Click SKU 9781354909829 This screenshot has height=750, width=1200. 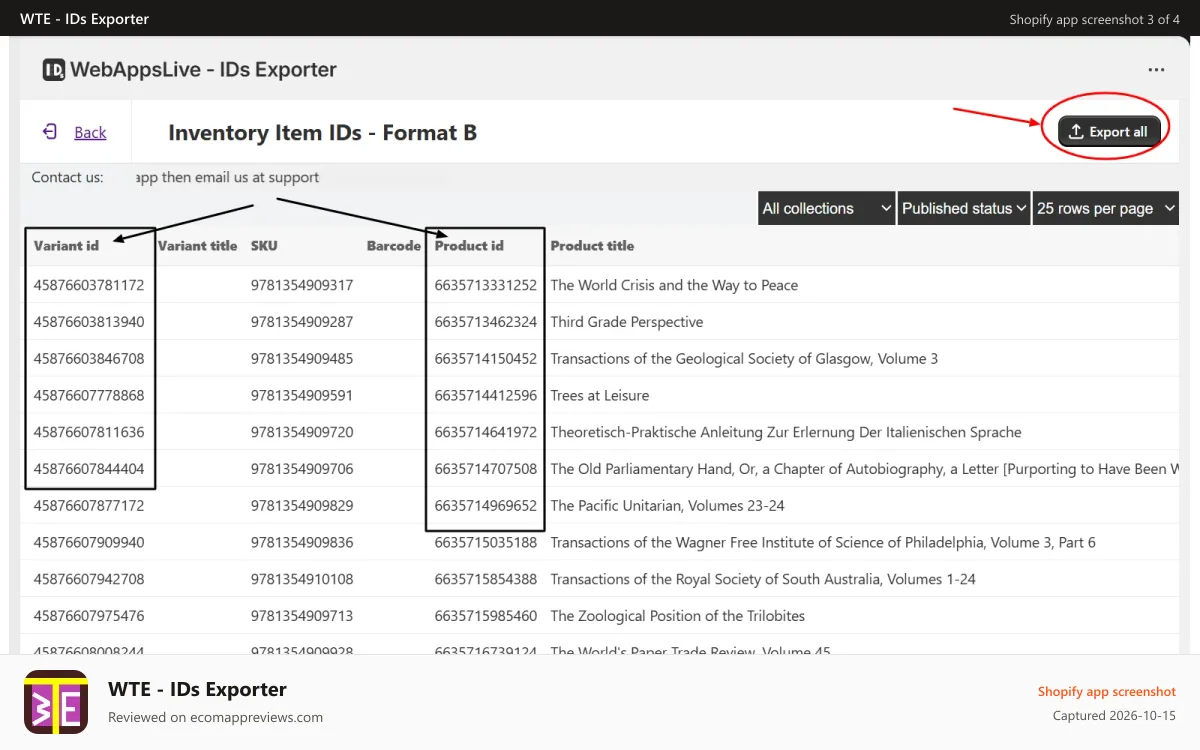(x=302, y=505)
